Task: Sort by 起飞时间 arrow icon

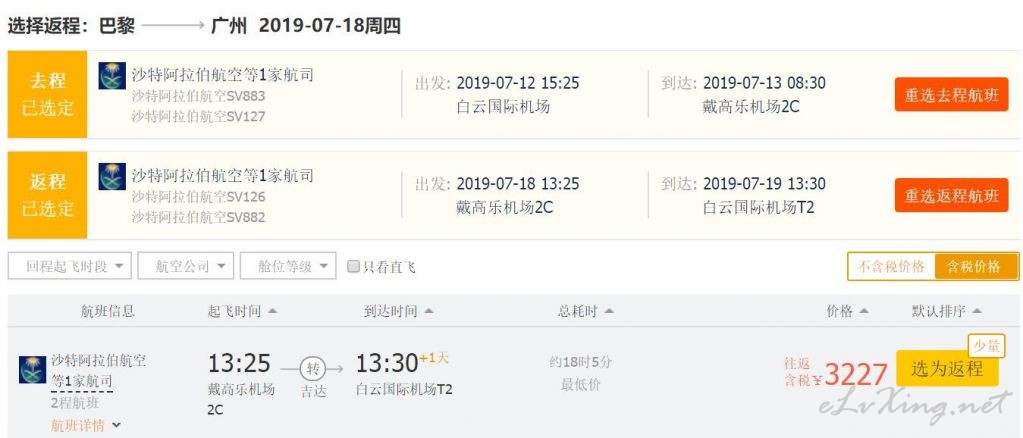Action: pyautogui.click(x=272, y=311)
